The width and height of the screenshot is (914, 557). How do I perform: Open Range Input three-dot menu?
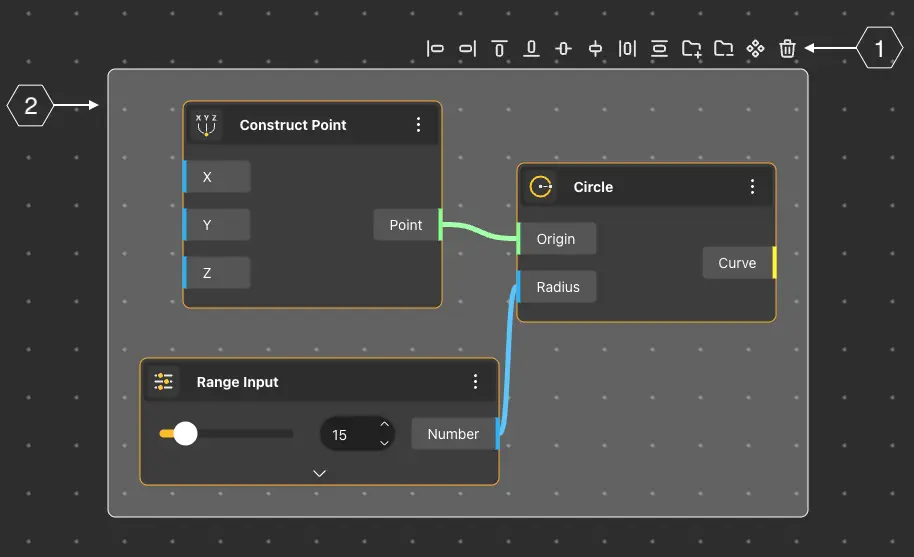[x=476, y=382]
